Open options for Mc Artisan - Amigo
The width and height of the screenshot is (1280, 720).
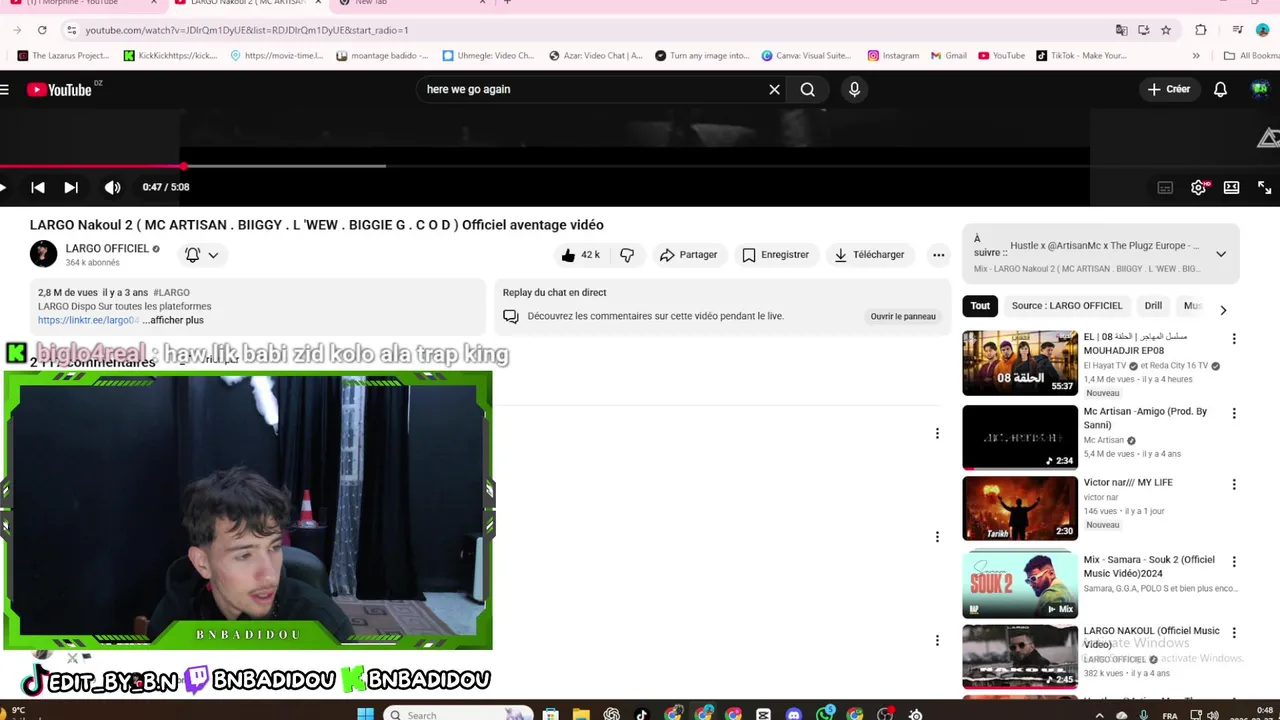point(1234,413)
